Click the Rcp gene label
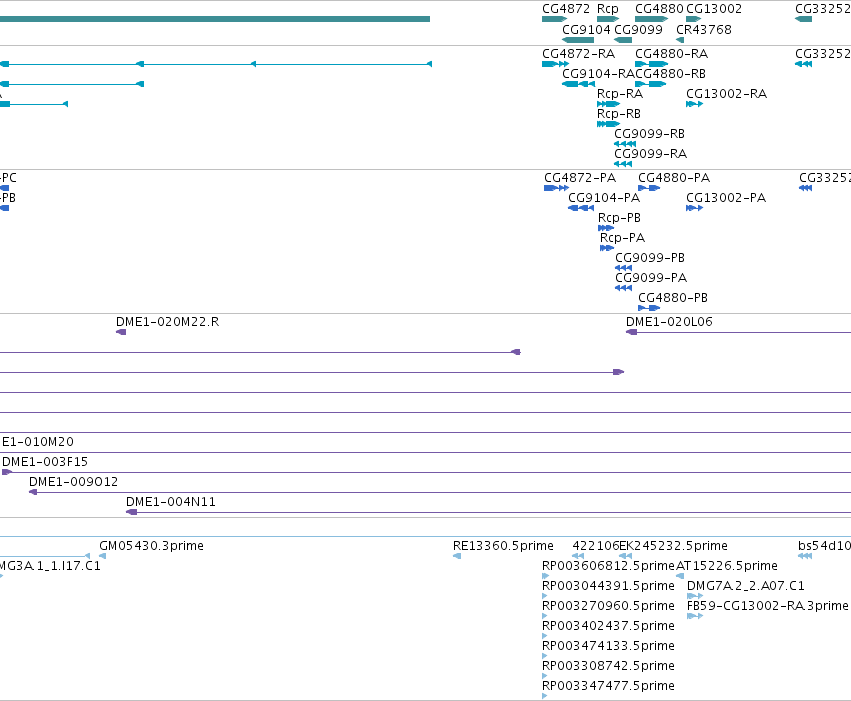The width and height of the screenshot is (851, 701). pyautogui.click(x=607, y=9)
